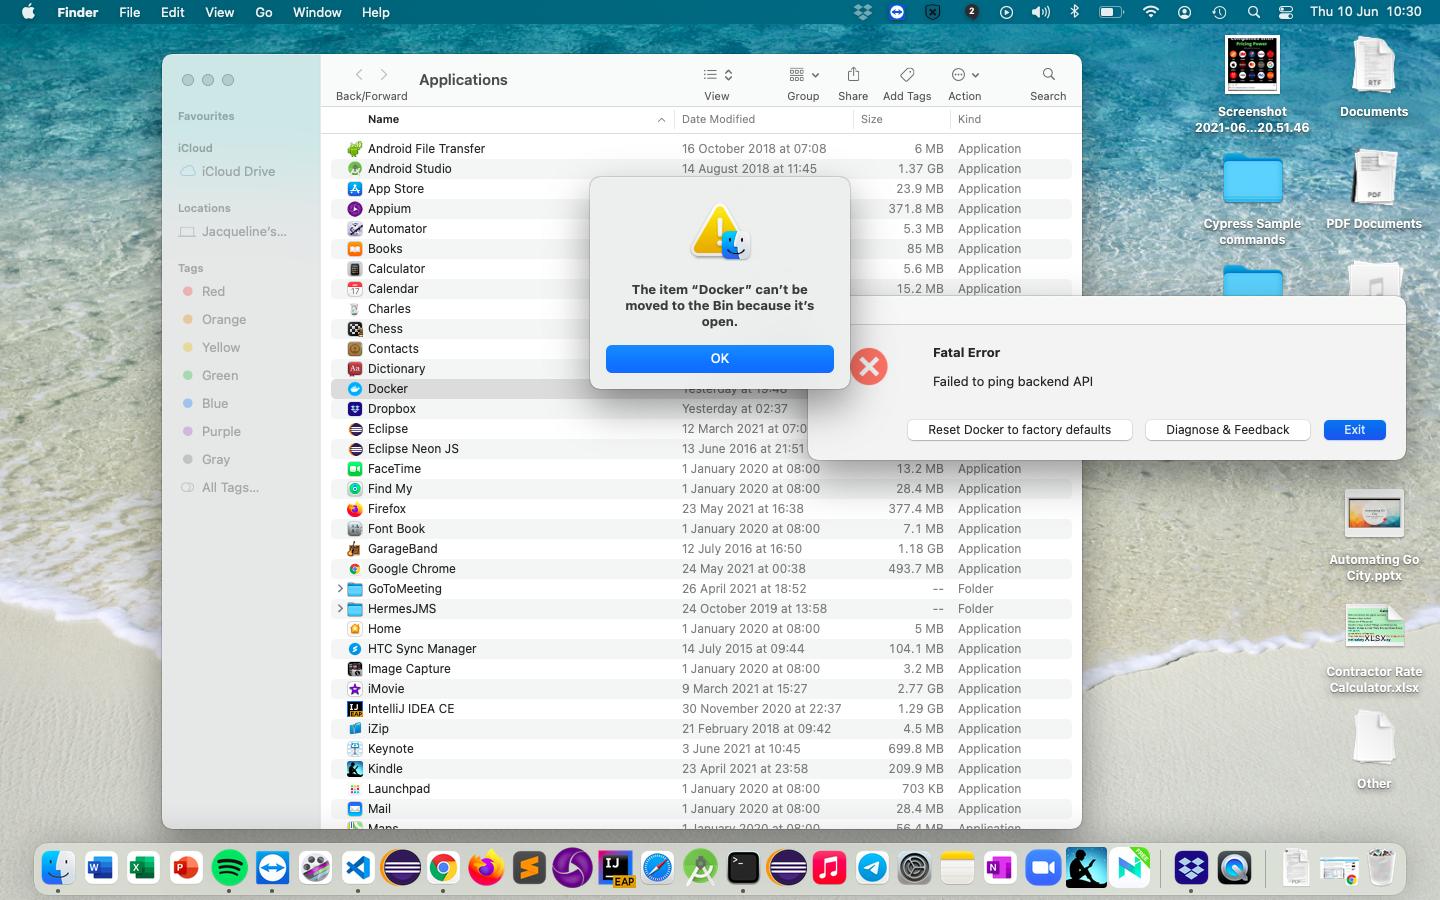
Task: Select the Green tag in the sidebar
Action: 219,376
